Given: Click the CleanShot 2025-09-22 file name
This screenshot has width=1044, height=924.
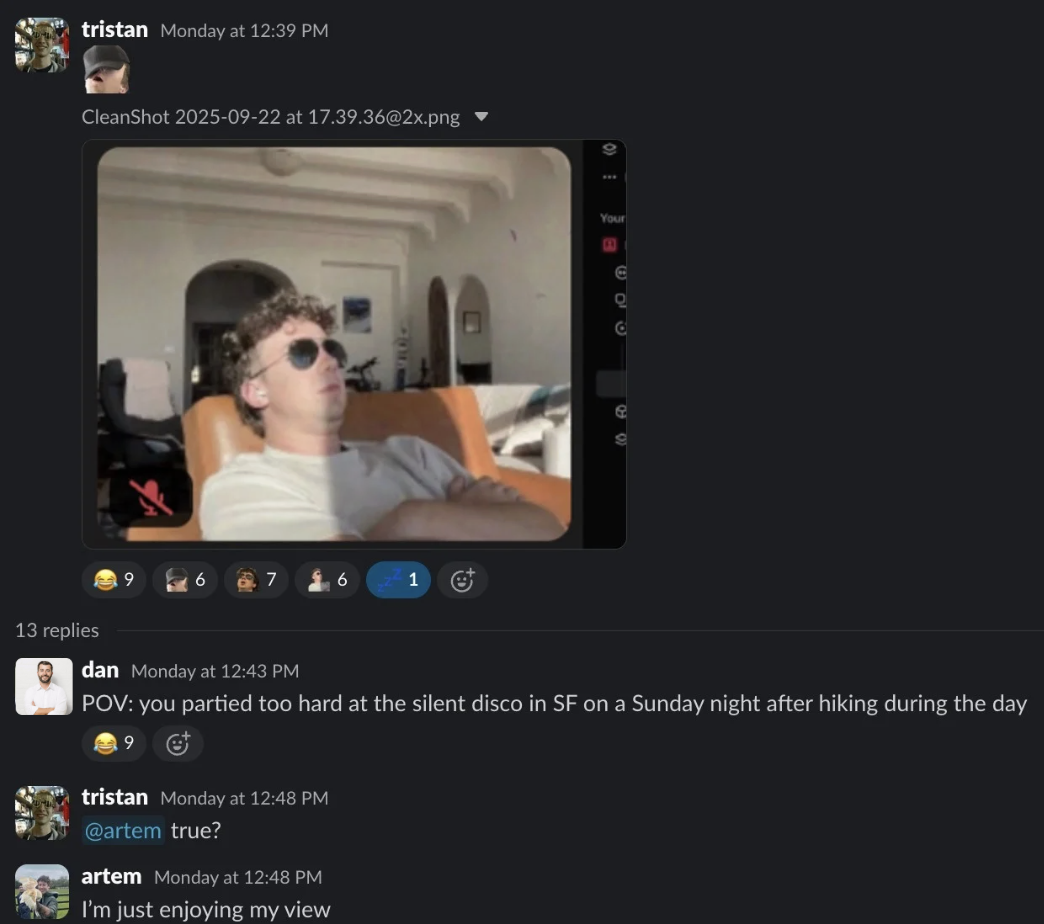Looking at the screenshot, I should tap(270, 117).
